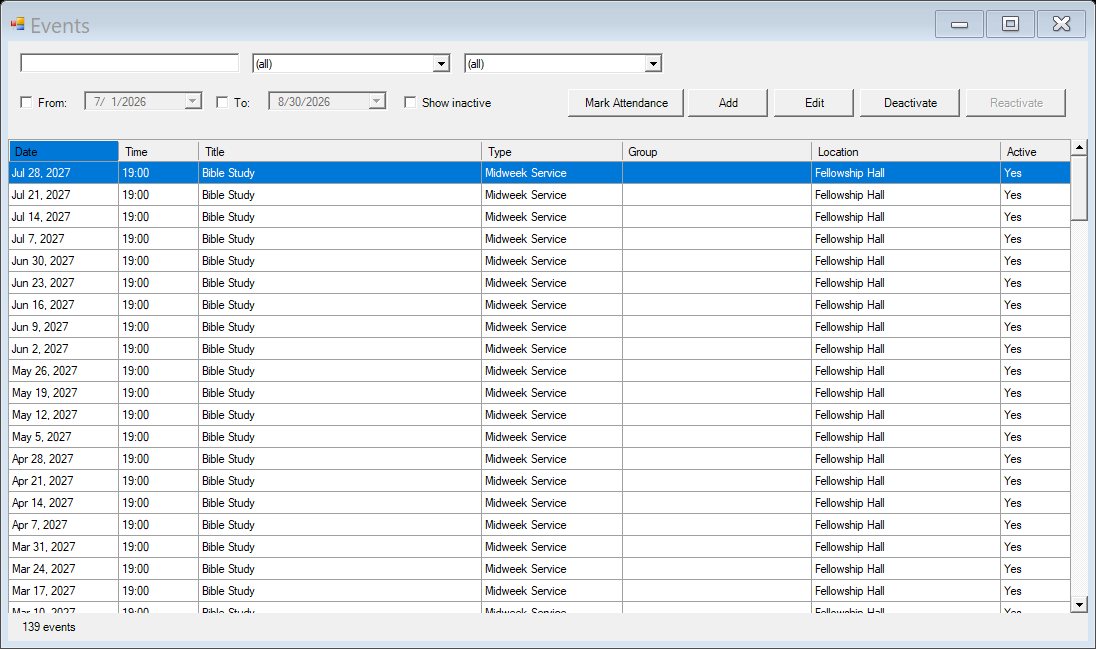This screenshot has width=1096, height=649.
Task: Select the Jun 2, 2027 event
Action: tap(539, 349)
